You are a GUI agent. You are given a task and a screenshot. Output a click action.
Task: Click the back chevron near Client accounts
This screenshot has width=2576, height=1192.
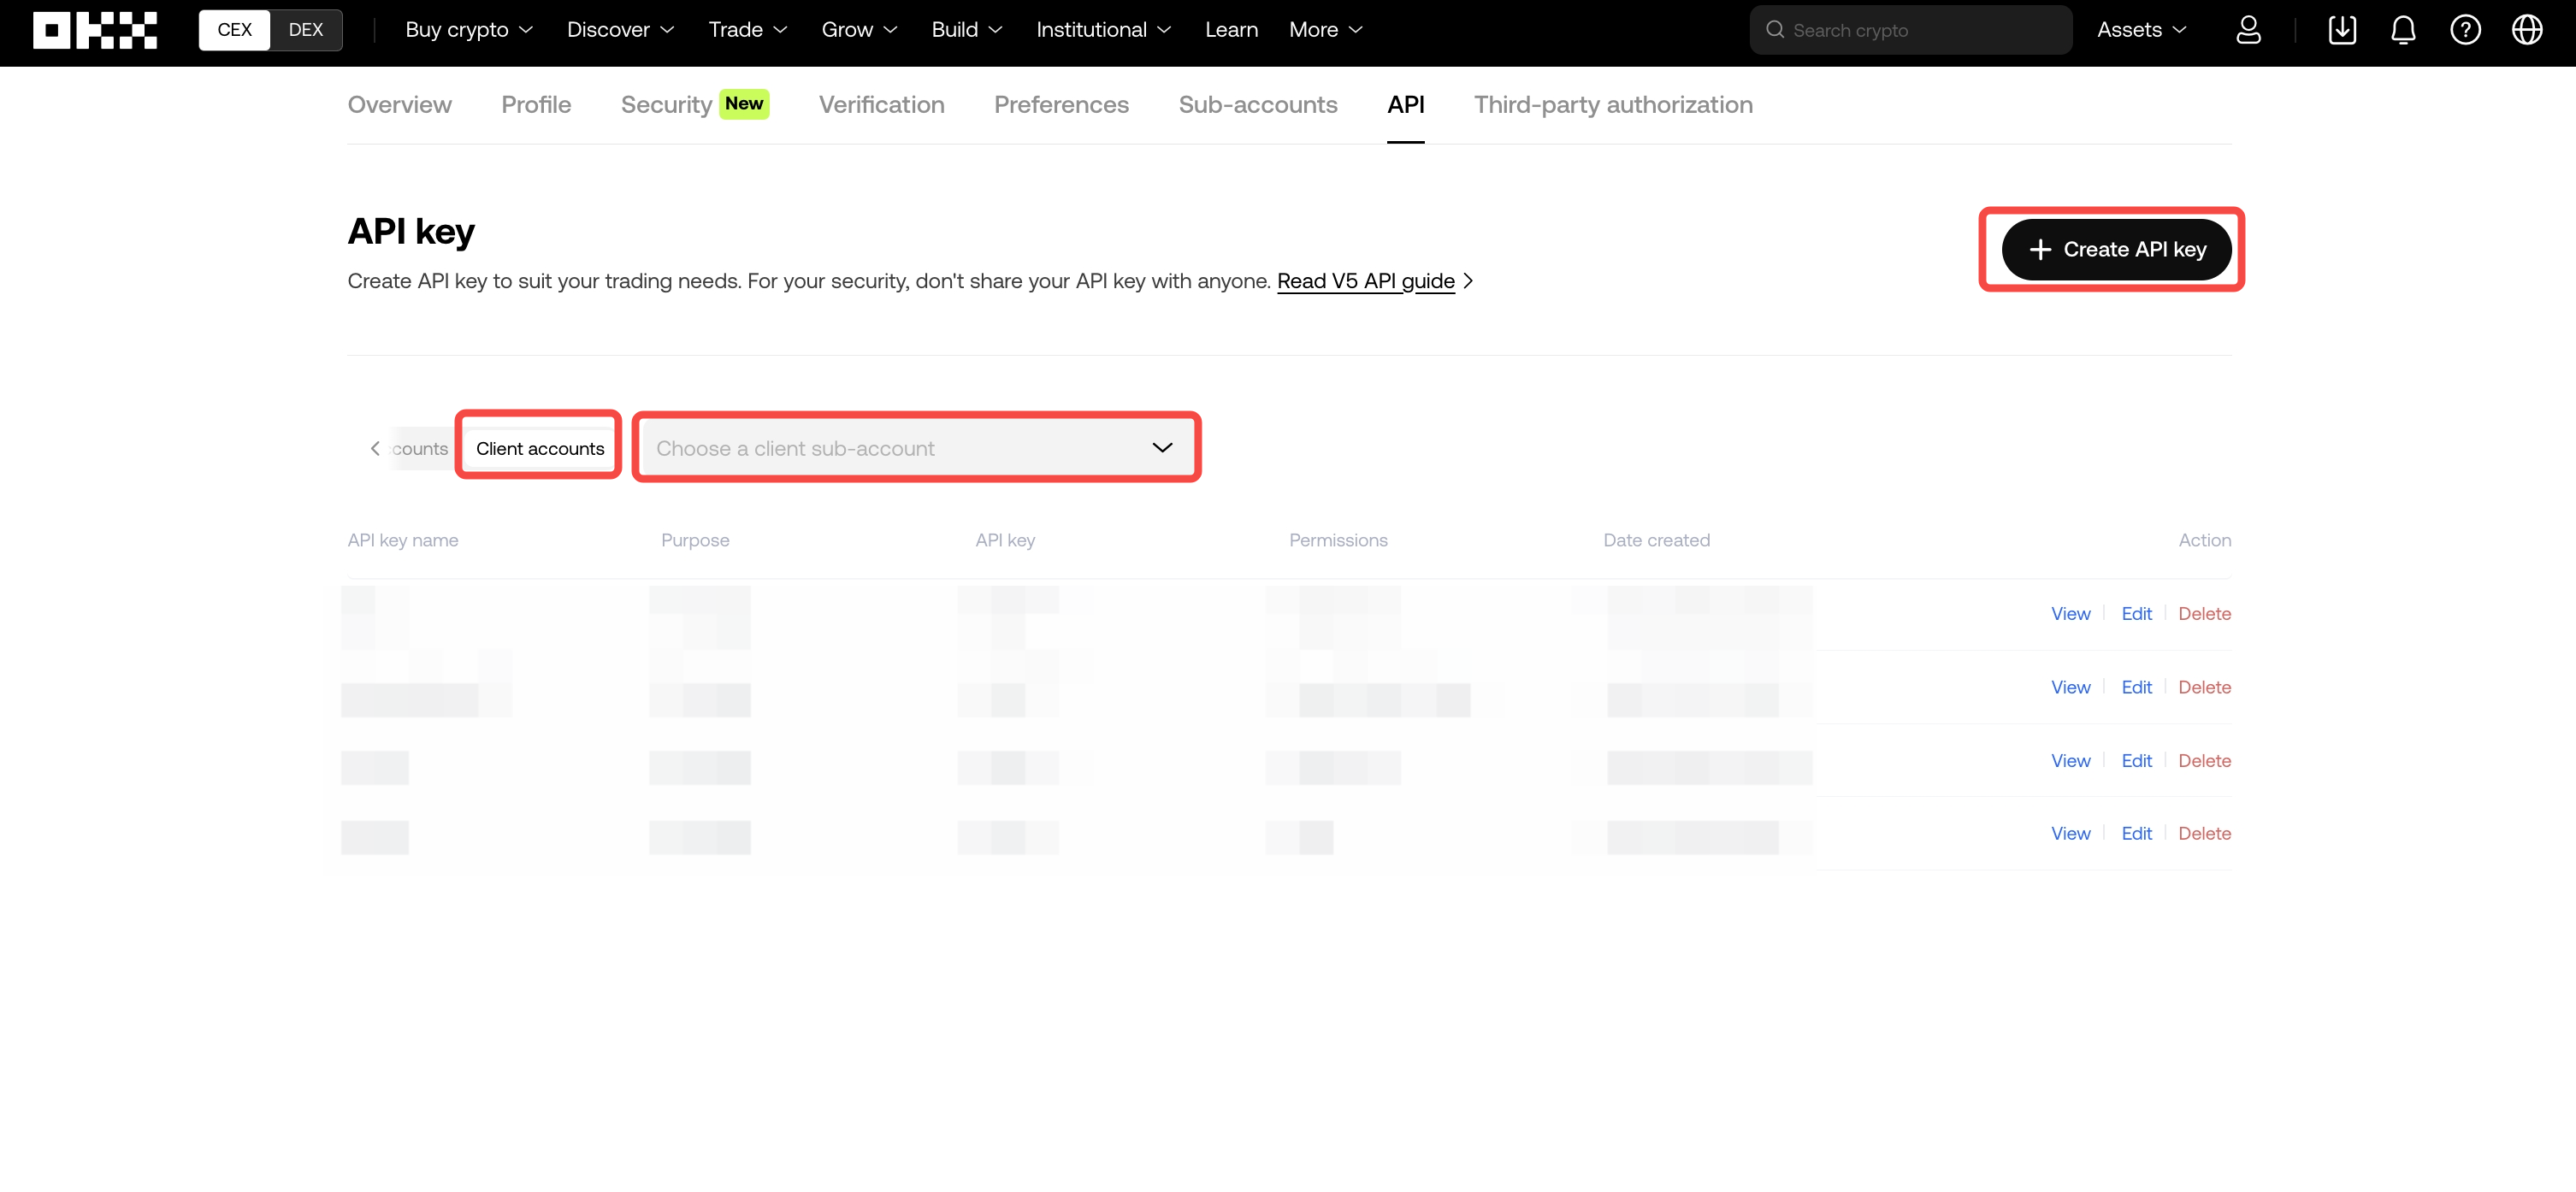point(375,448)
